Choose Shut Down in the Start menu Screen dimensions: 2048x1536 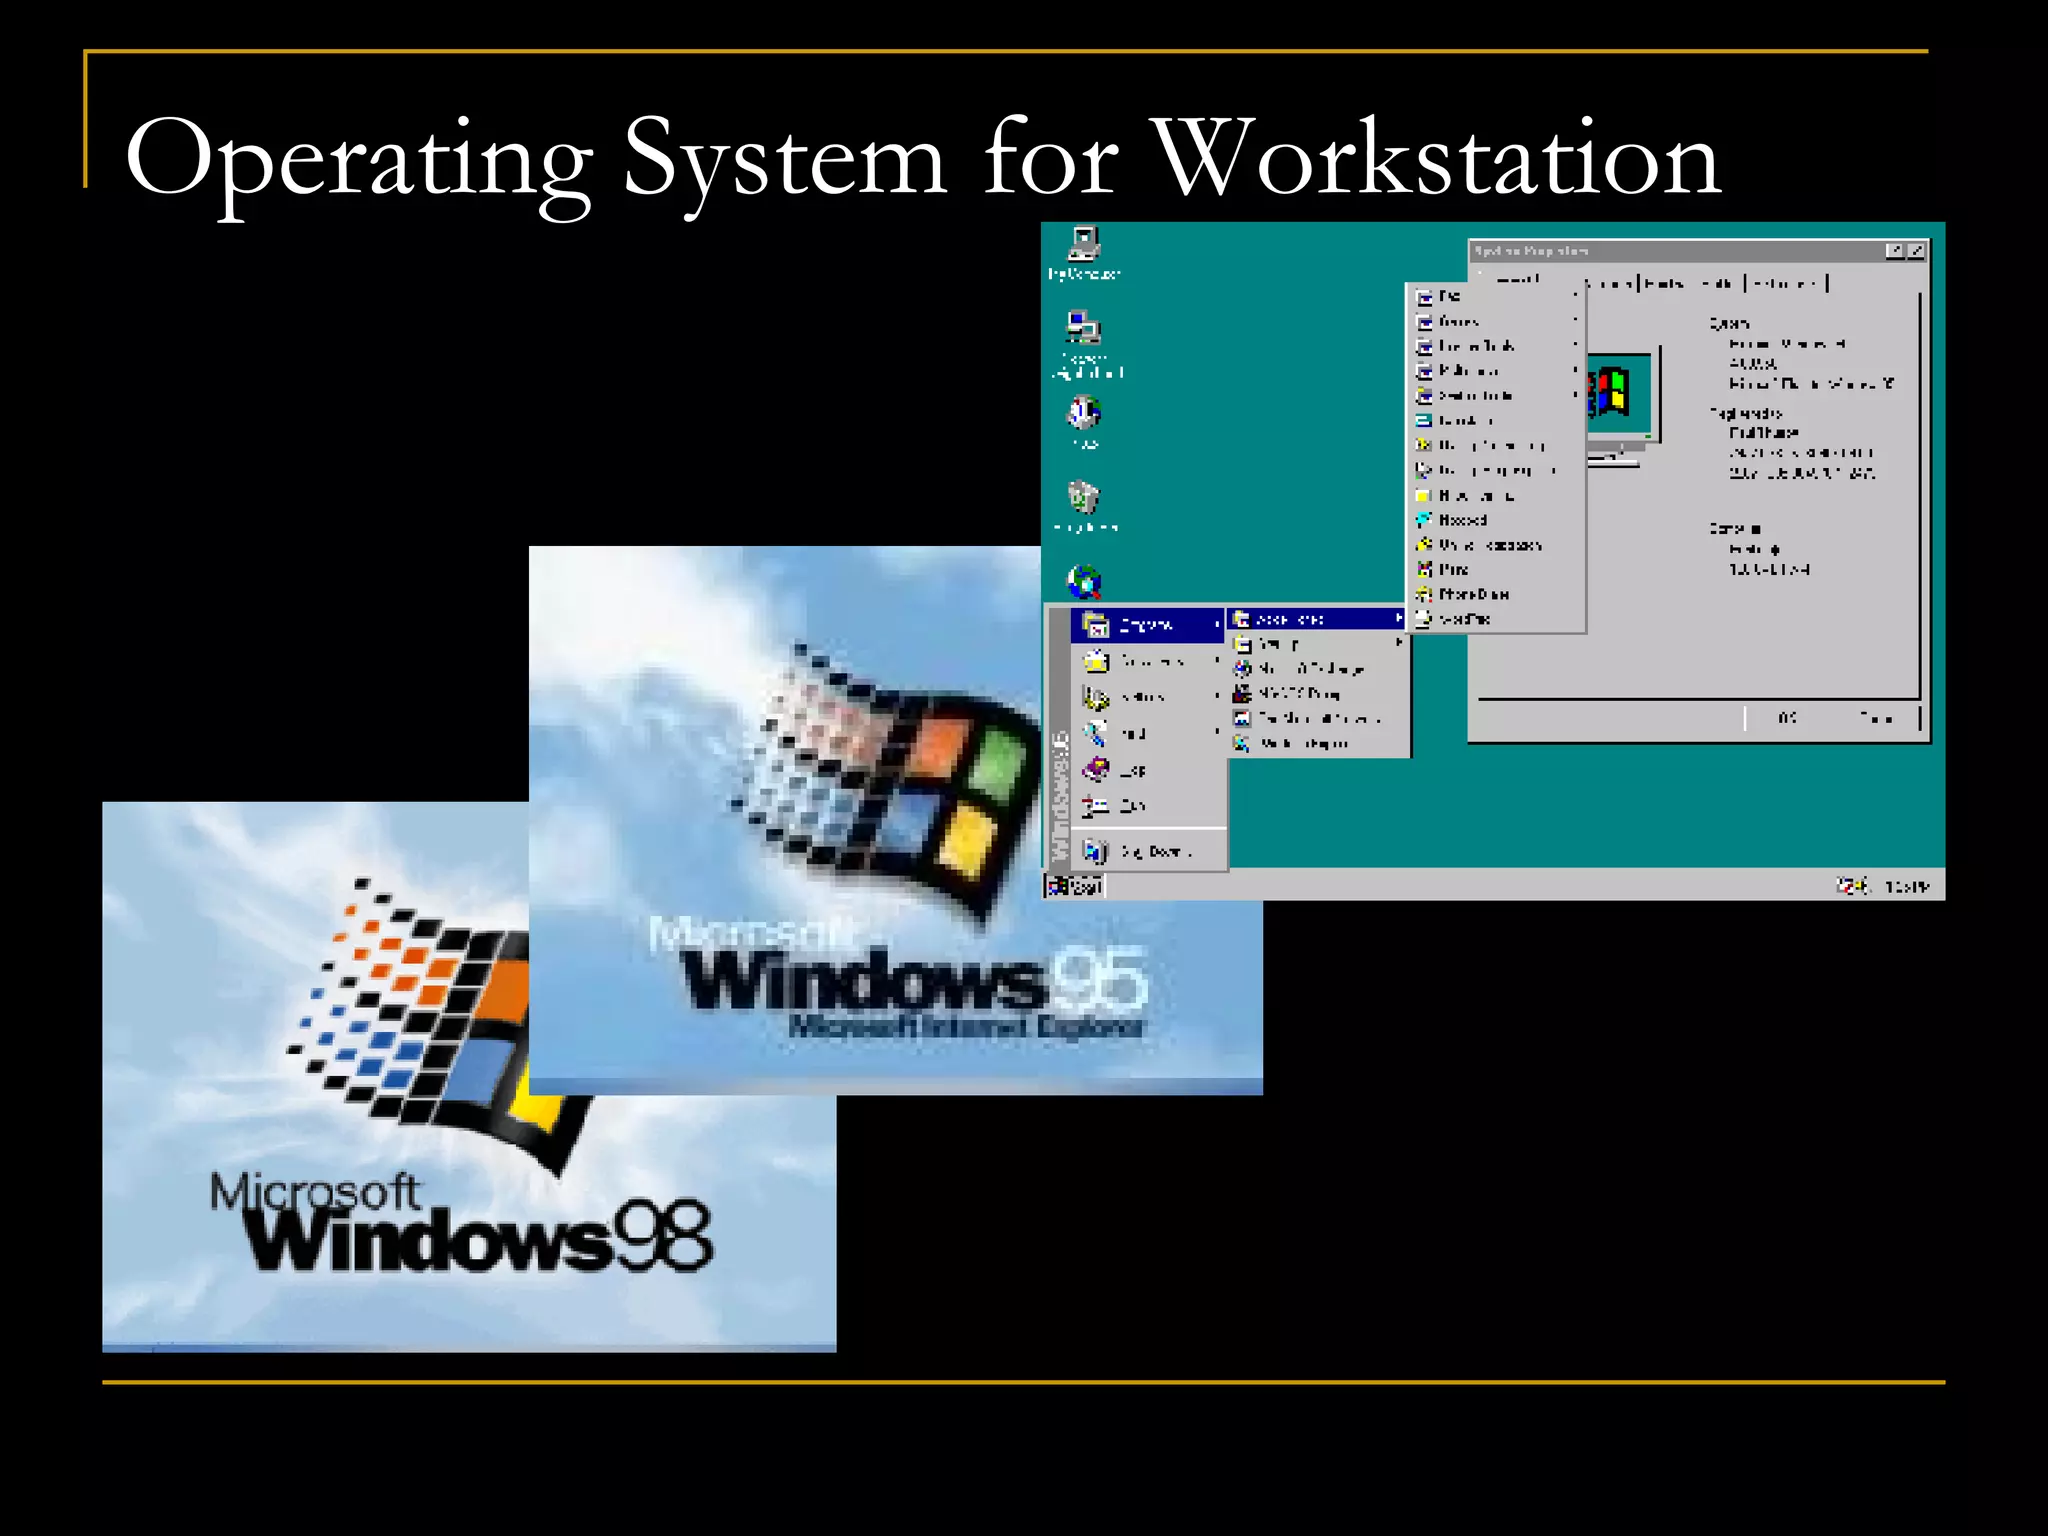click(1148, 851)
